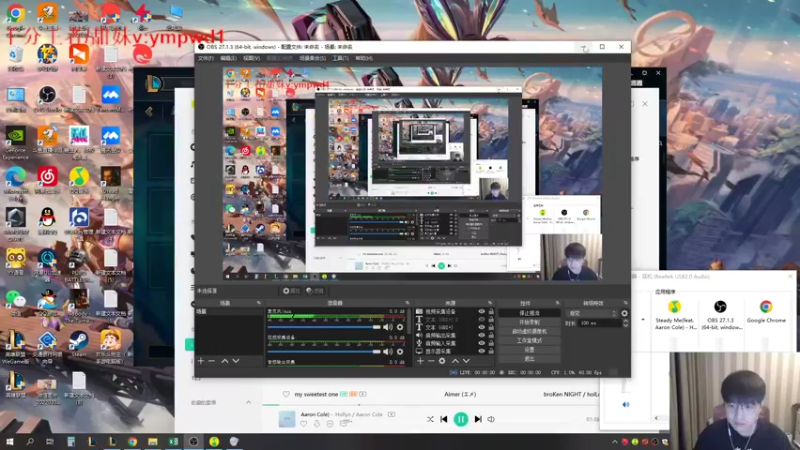The image size is (800, 450).
Task: Open the Tools menu in OBS
Action: click(x=340, y=58)
